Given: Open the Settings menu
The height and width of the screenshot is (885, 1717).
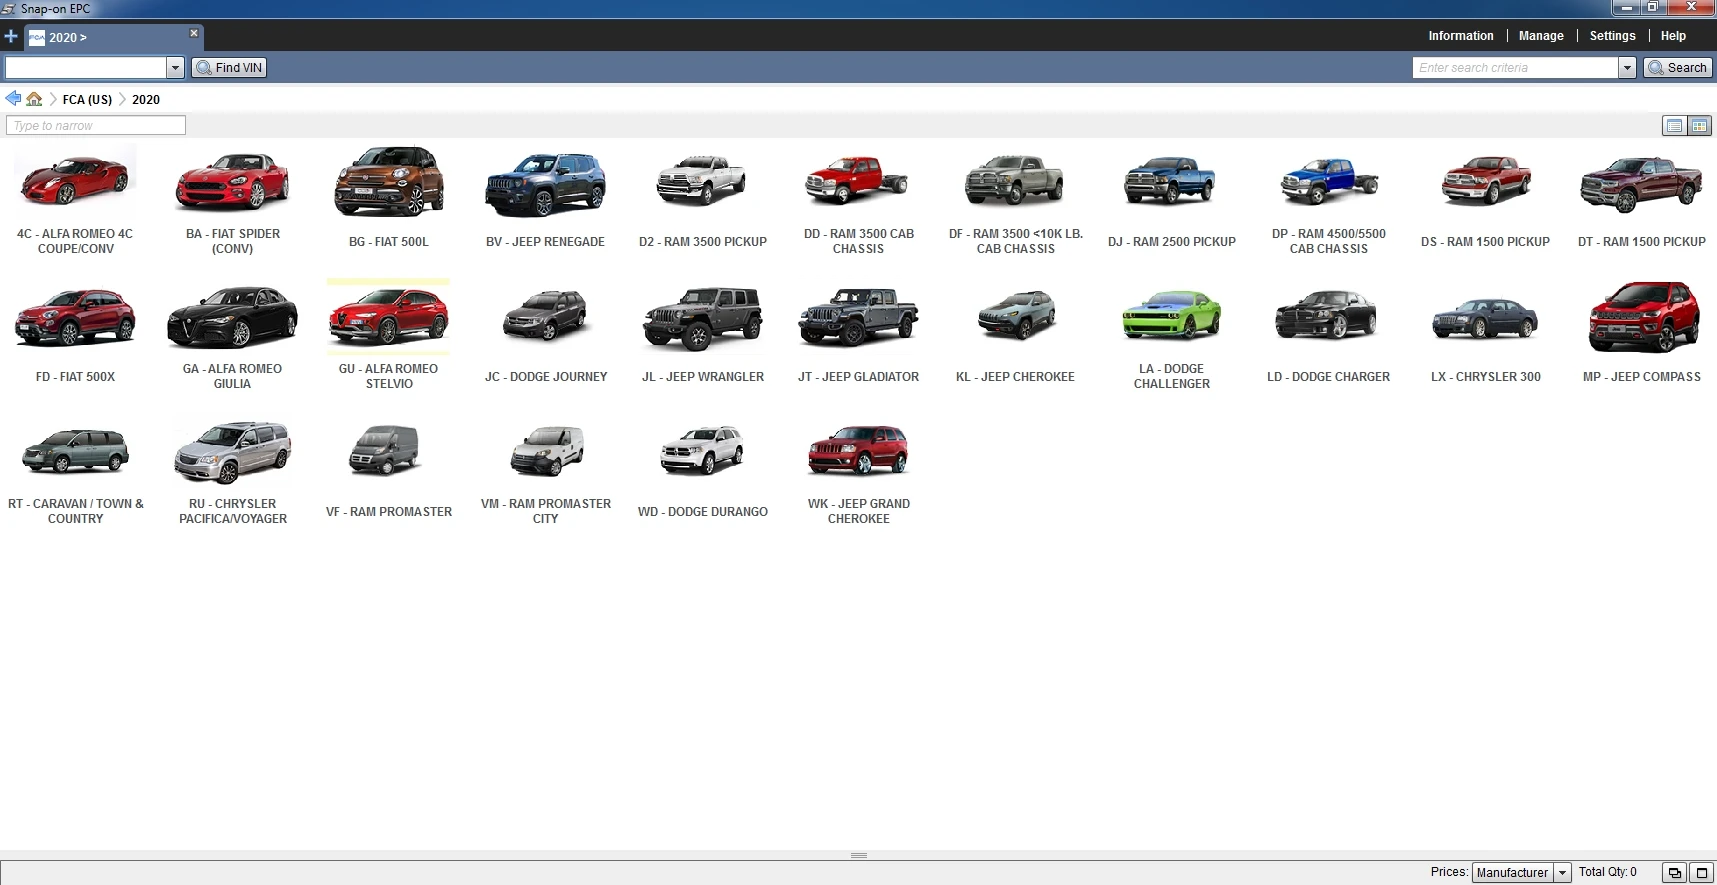Looking at the screenshot, I should pos(1612,36).
